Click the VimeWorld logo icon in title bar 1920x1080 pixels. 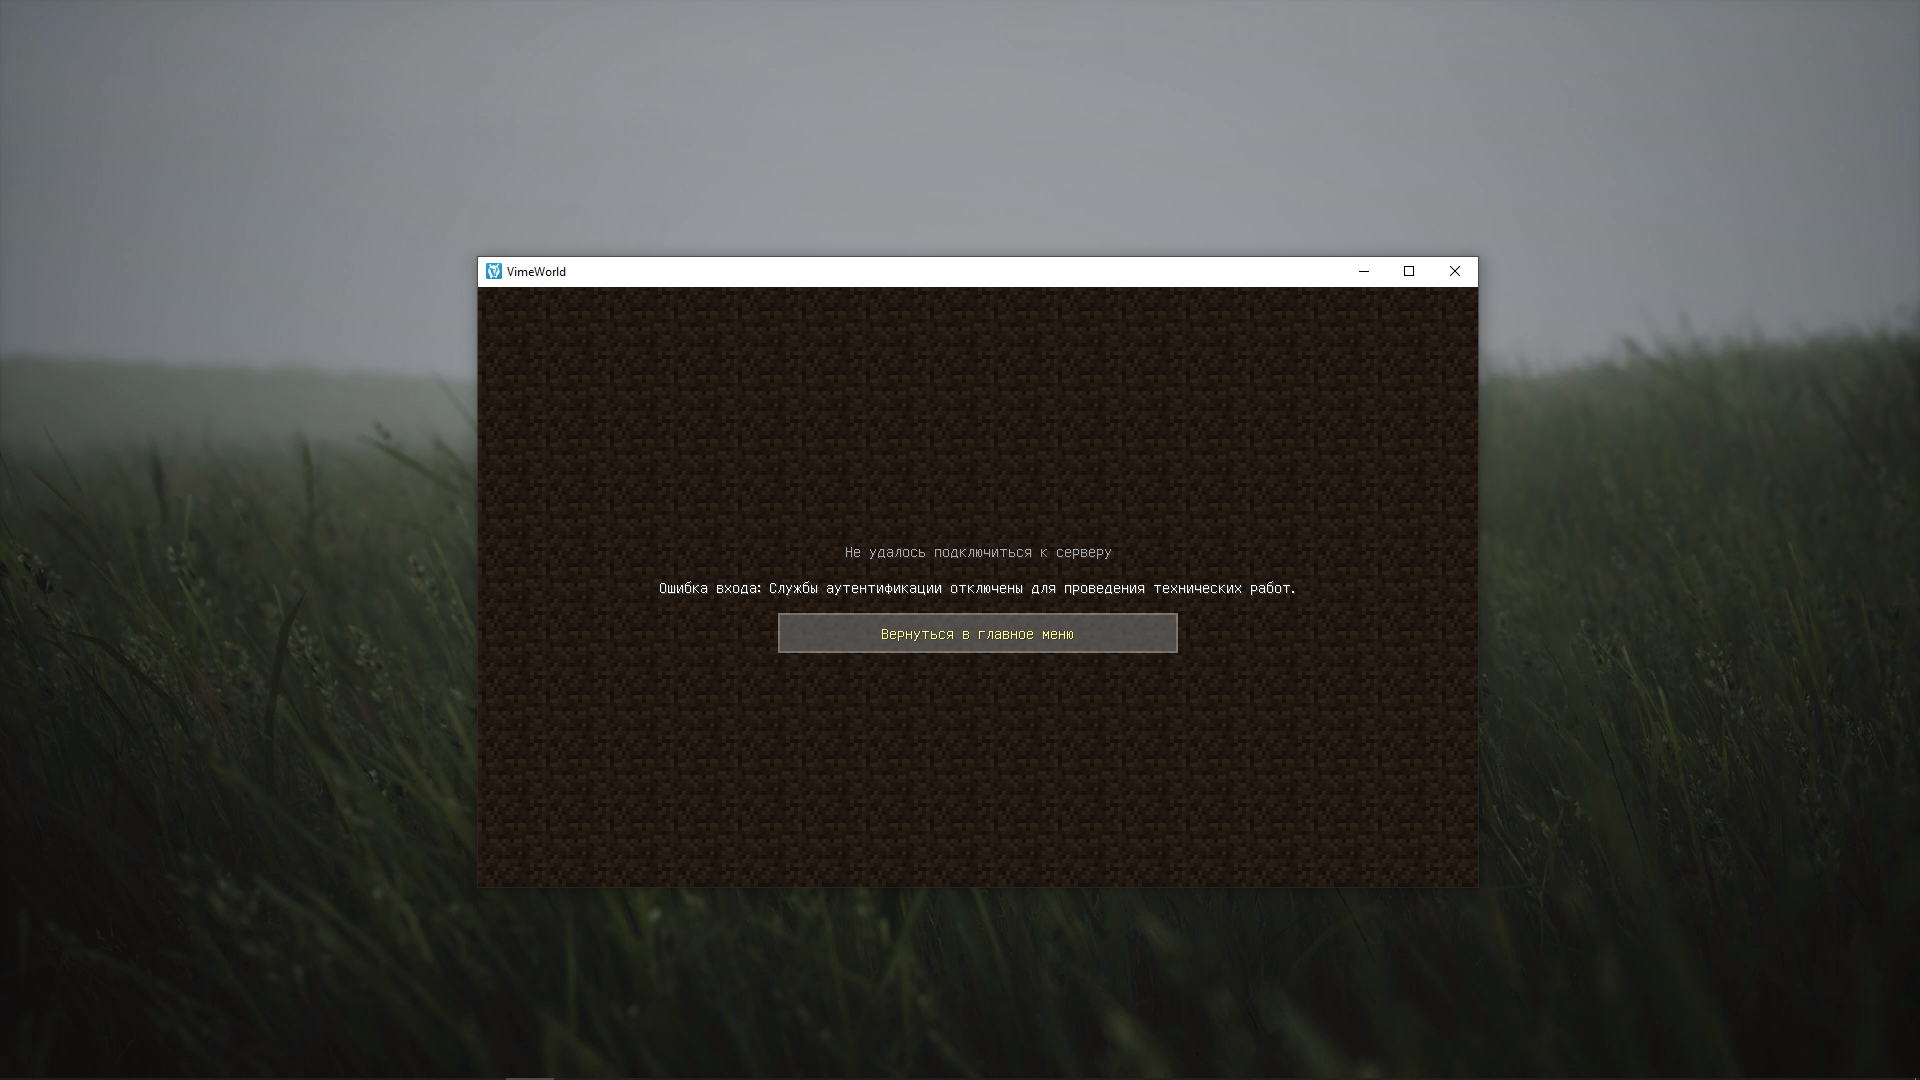(x=494, y=271)
